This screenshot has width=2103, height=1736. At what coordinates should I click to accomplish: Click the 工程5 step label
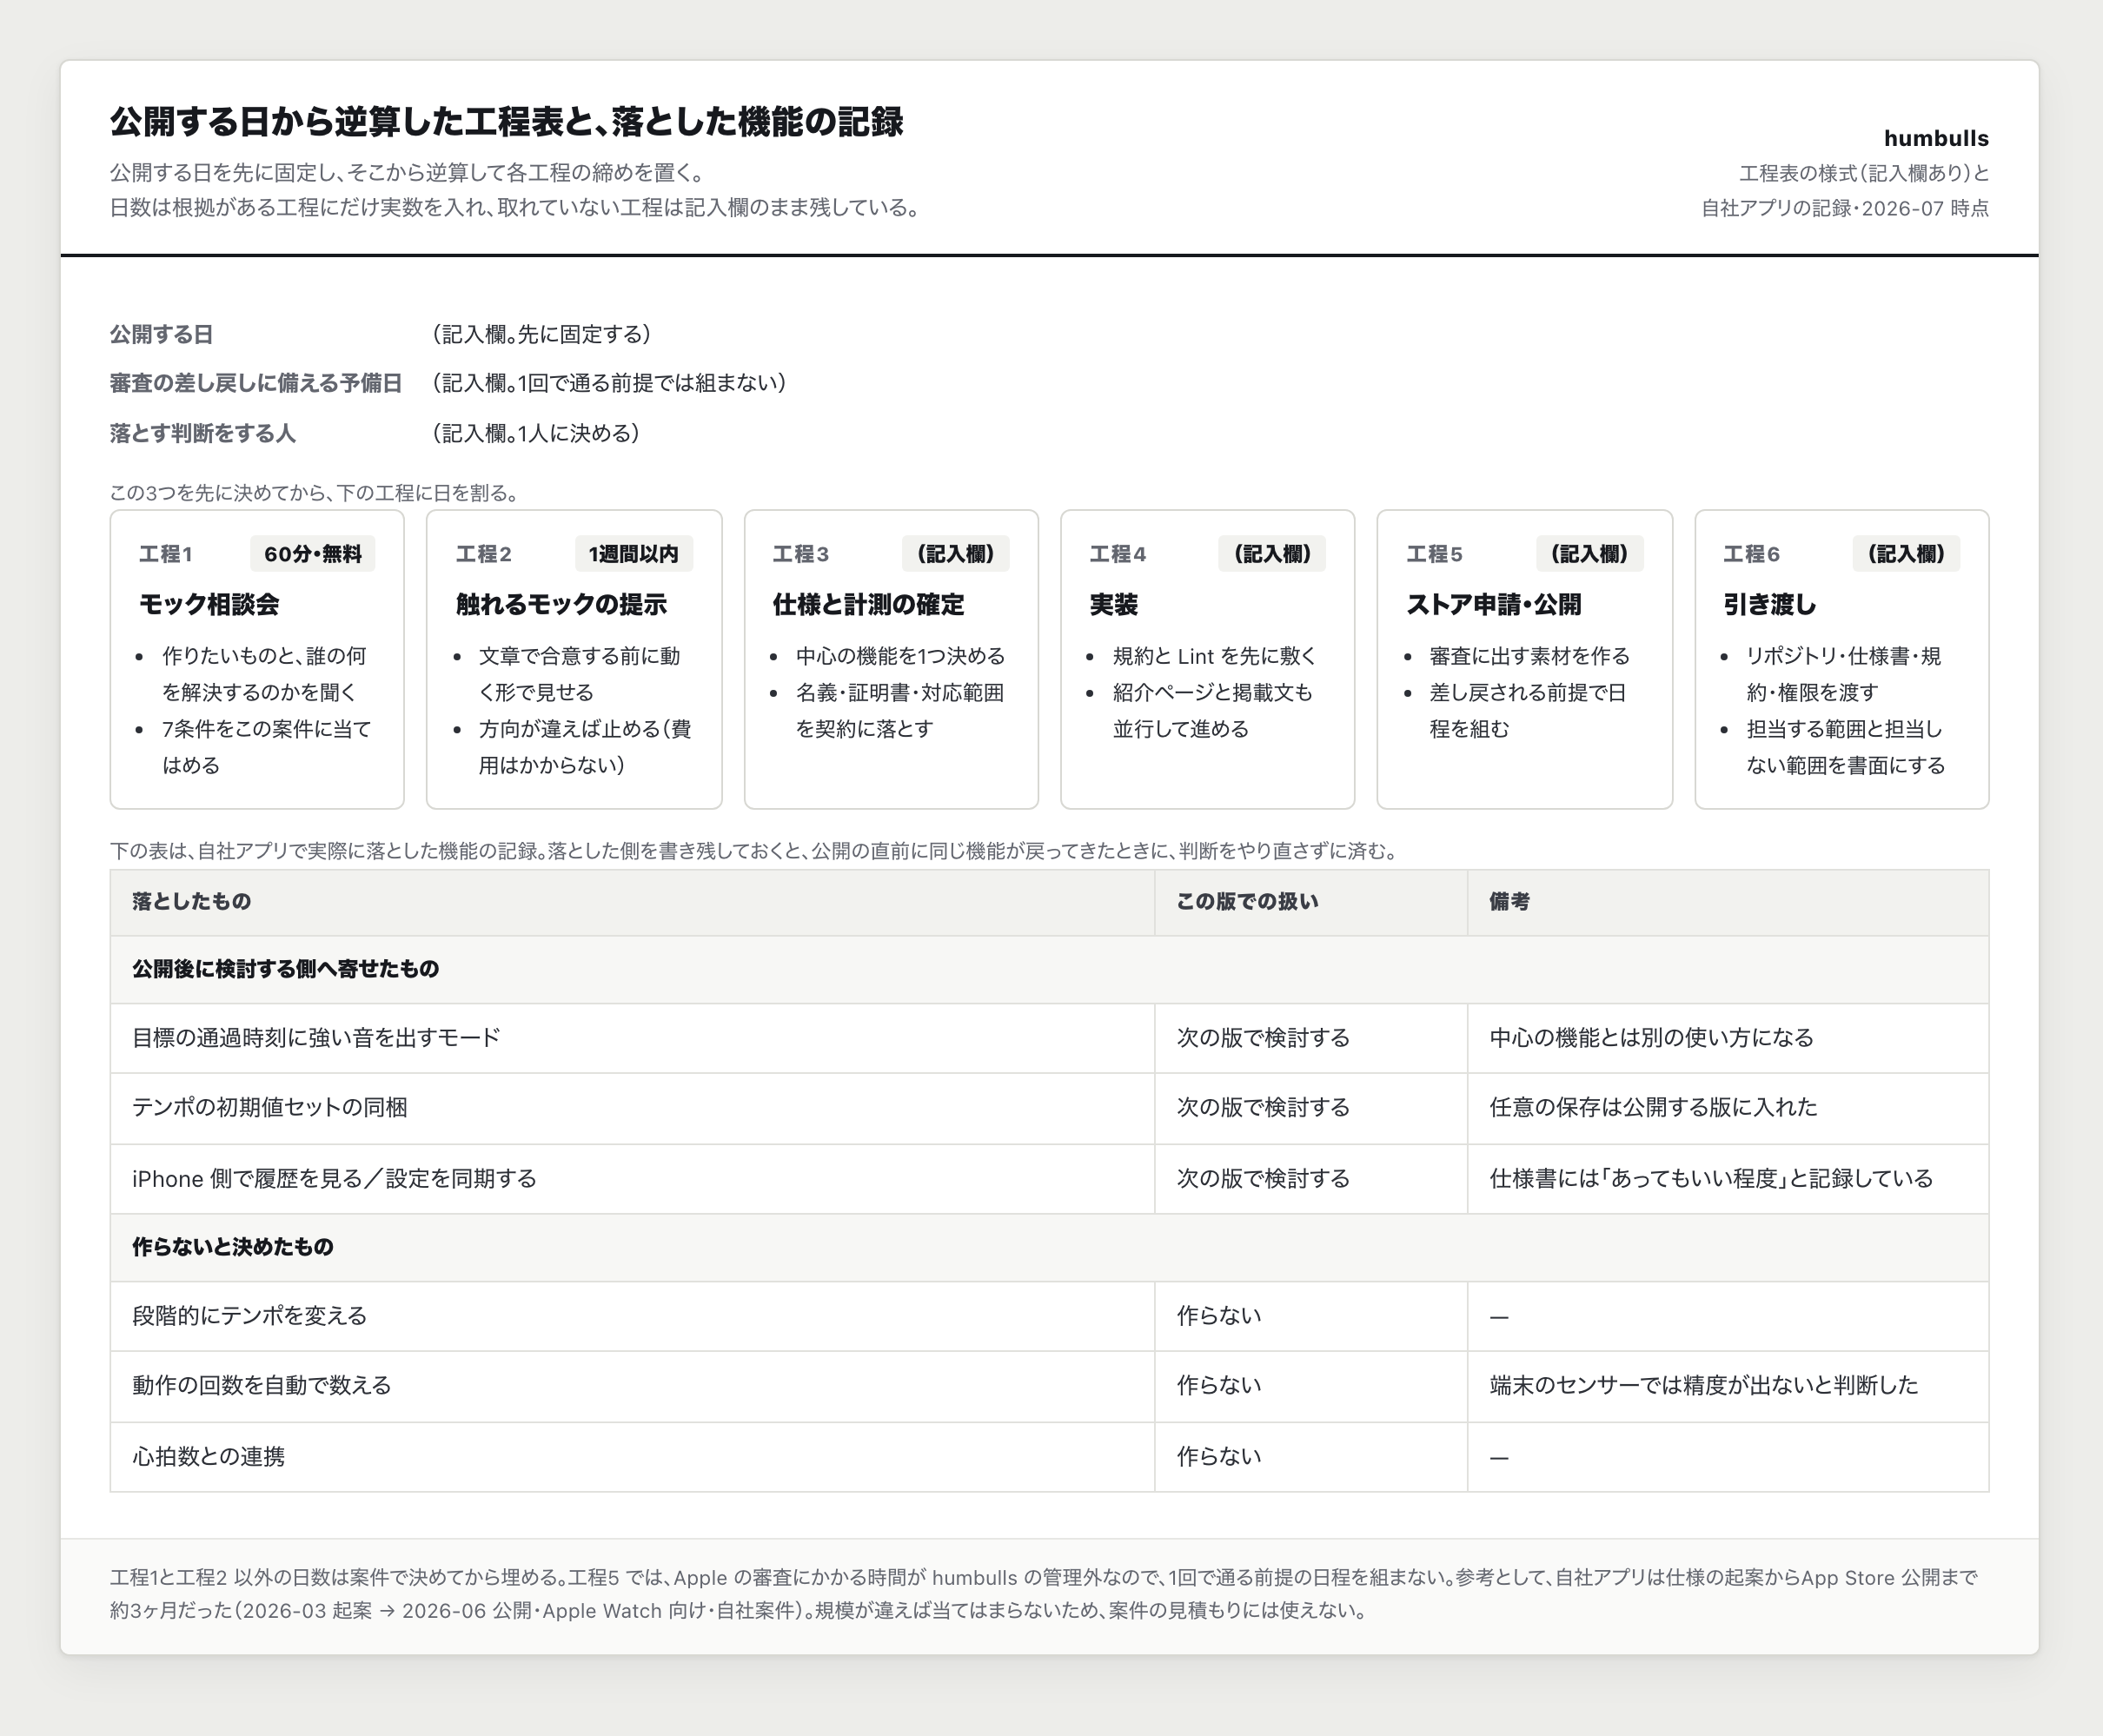coord(1434,554)
